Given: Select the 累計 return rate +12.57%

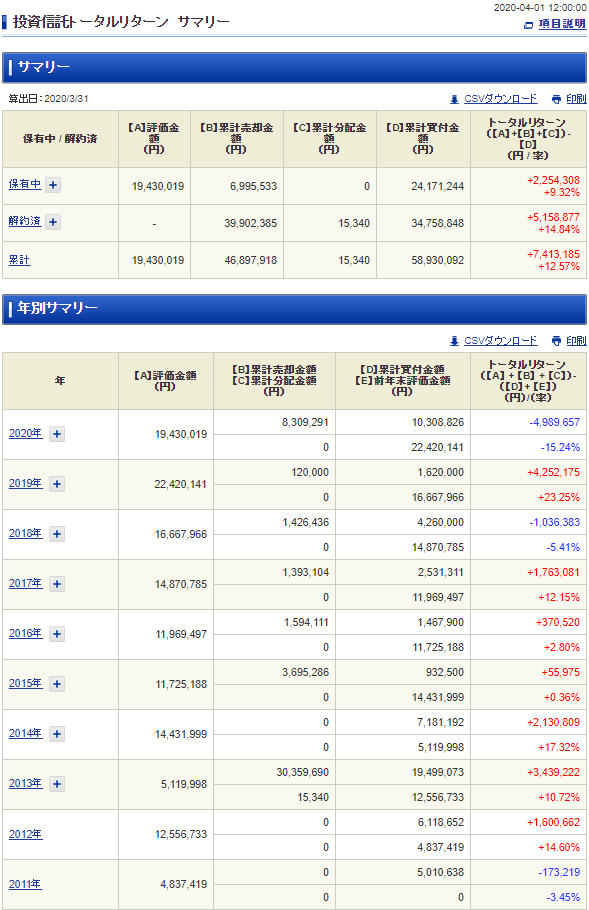Looking at the screenshot, I should tap(558, 266).
